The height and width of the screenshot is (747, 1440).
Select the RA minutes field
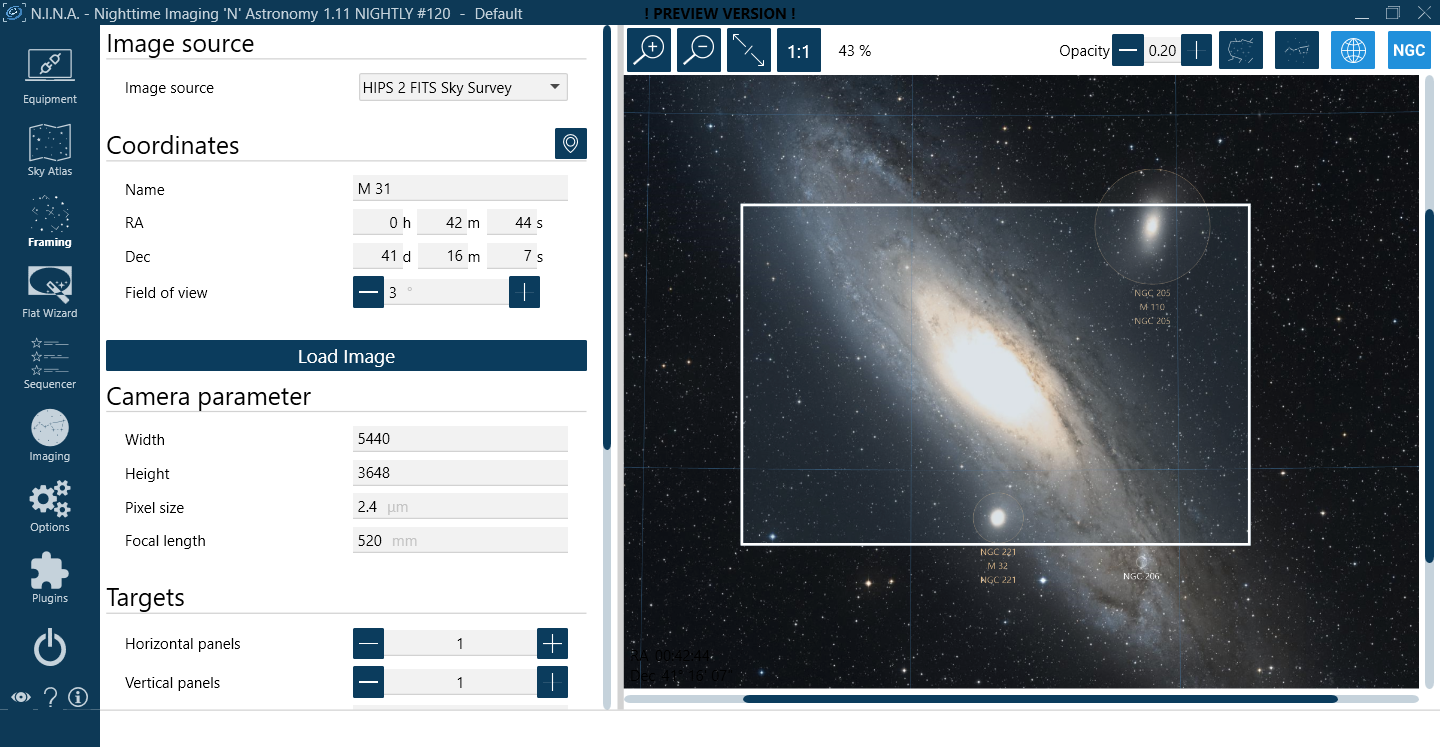pyautogui.click(x=442, y=223)
